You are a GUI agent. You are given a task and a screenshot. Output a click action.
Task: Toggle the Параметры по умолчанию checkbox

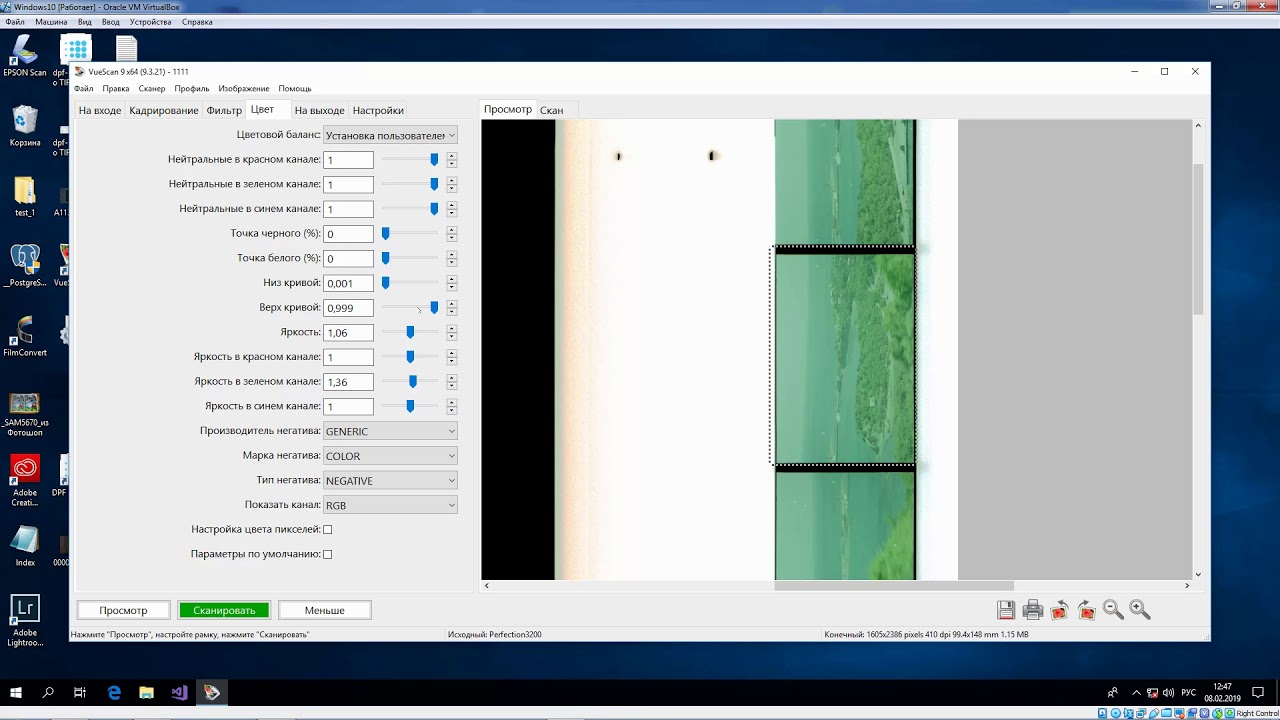pos(327,554)
